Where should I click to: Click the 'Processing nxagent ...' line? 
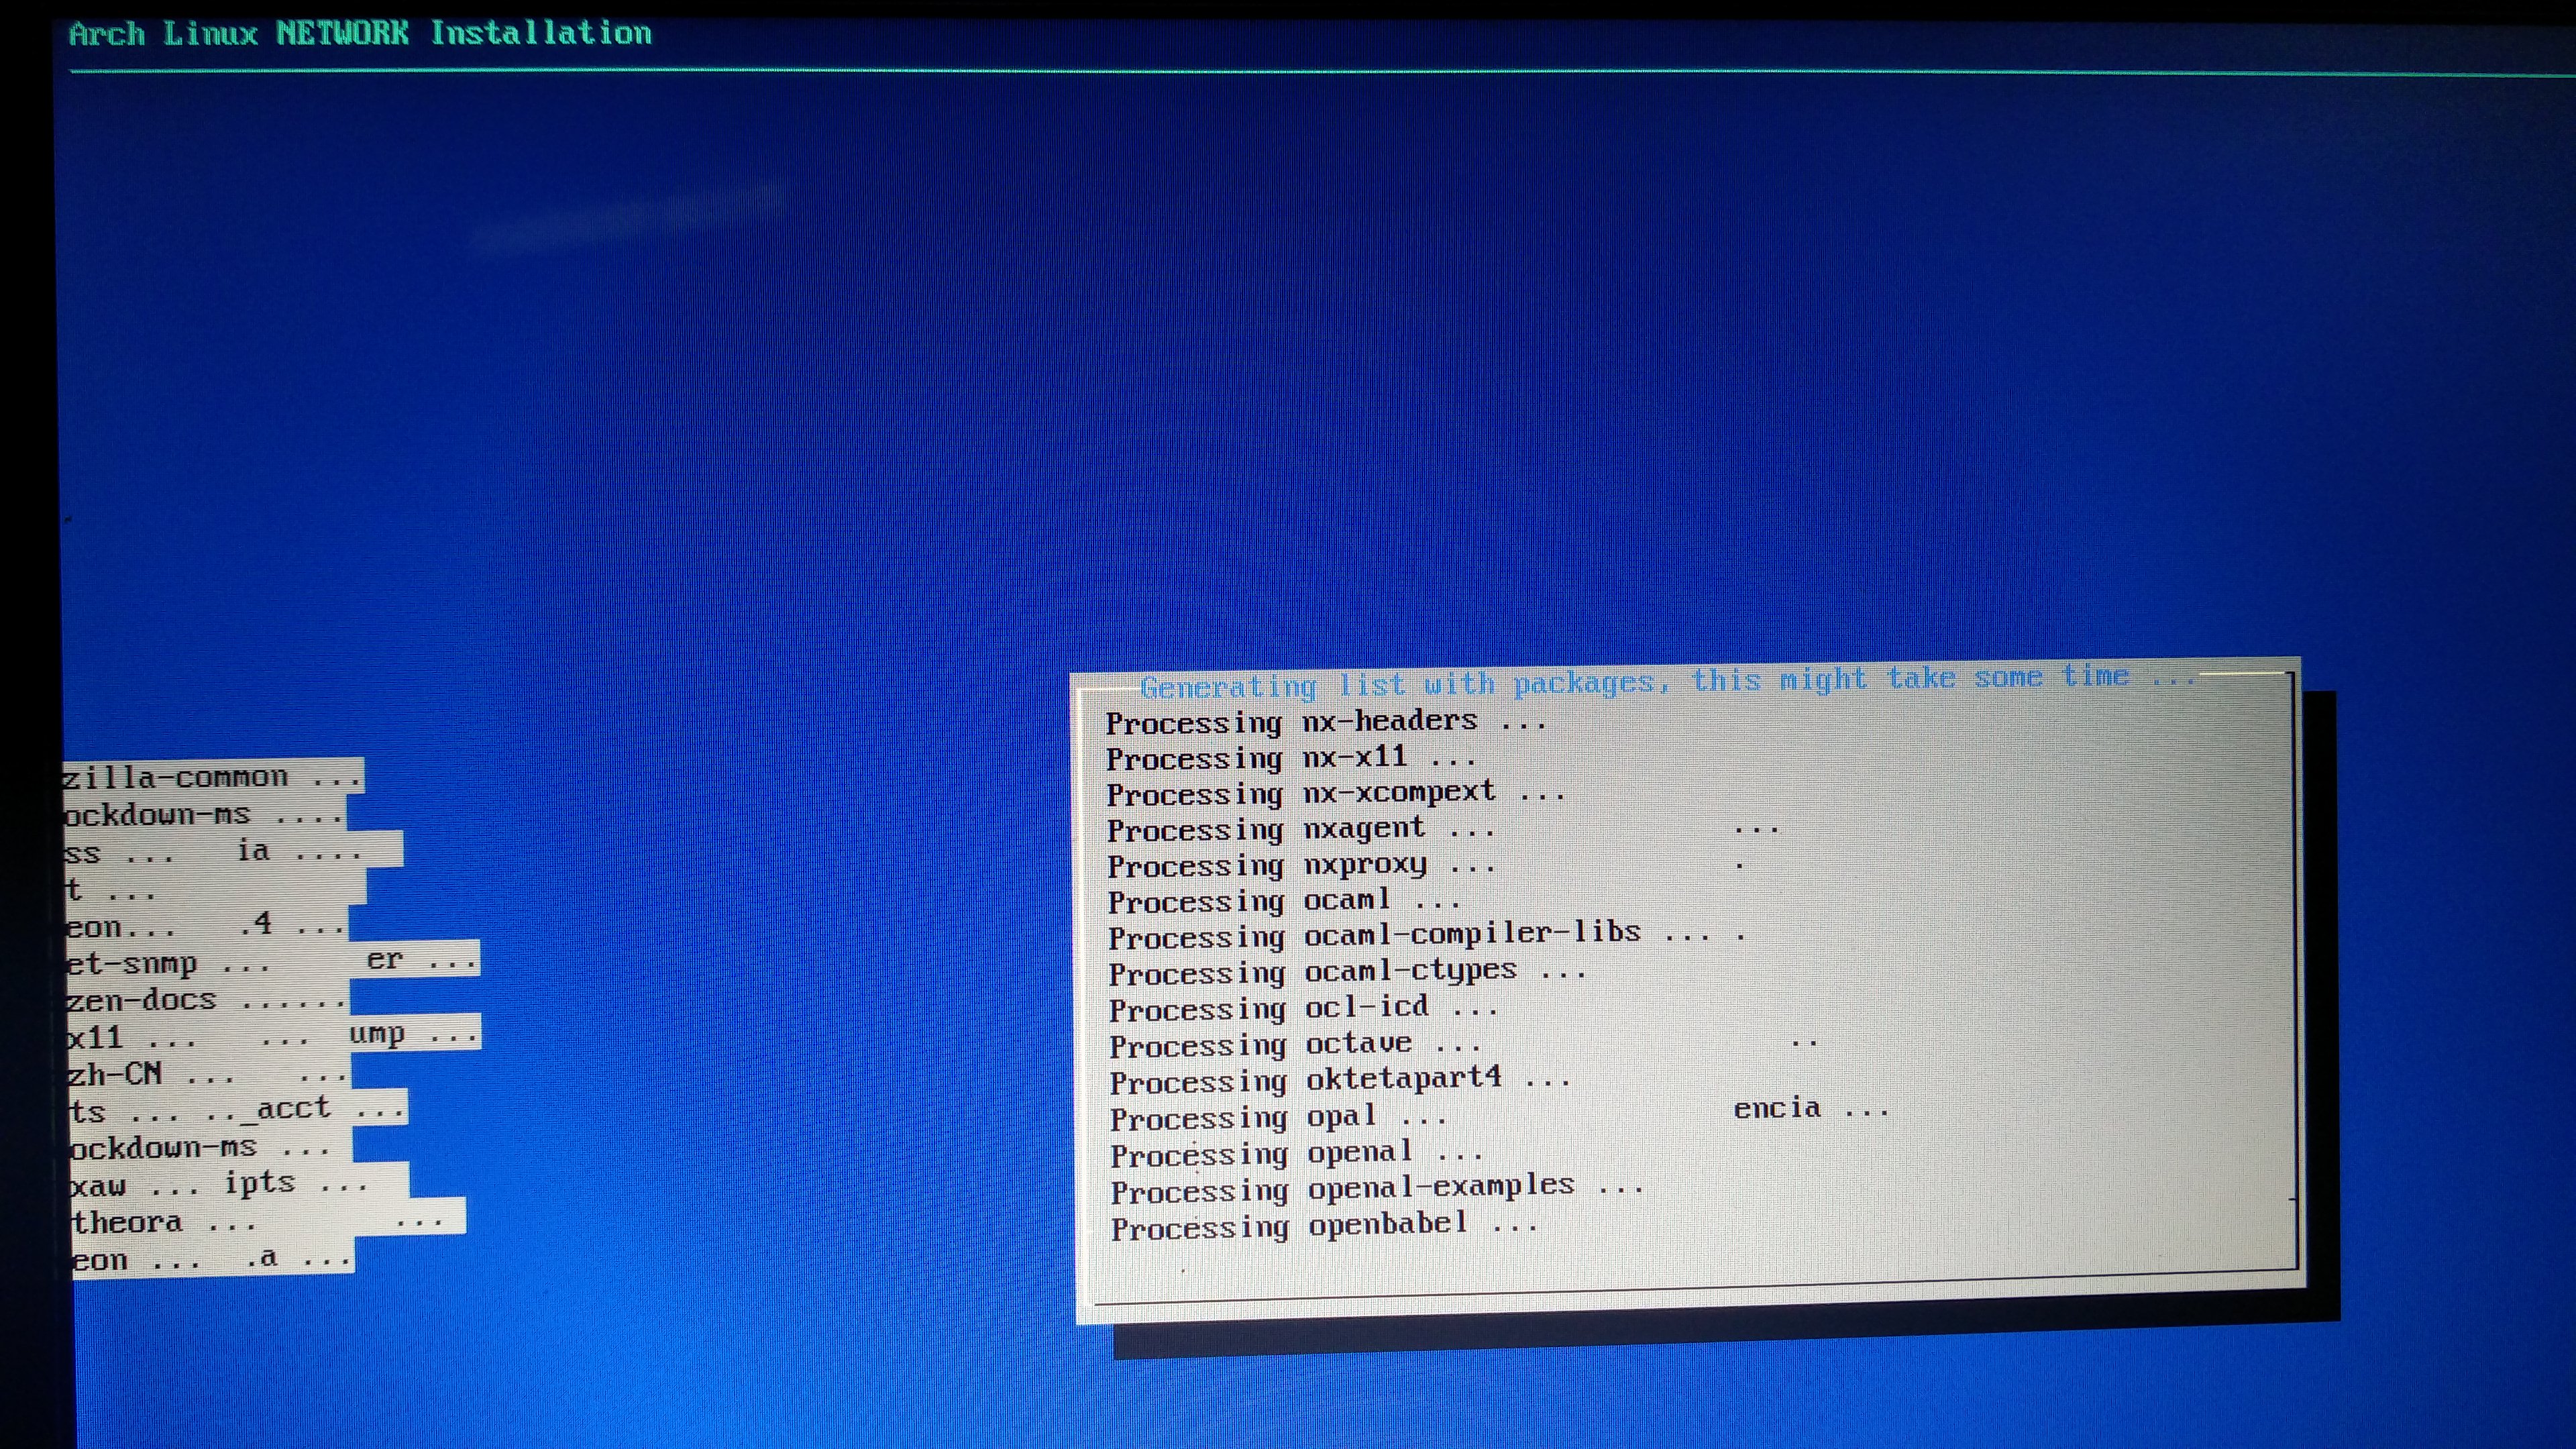(1301, 830)
